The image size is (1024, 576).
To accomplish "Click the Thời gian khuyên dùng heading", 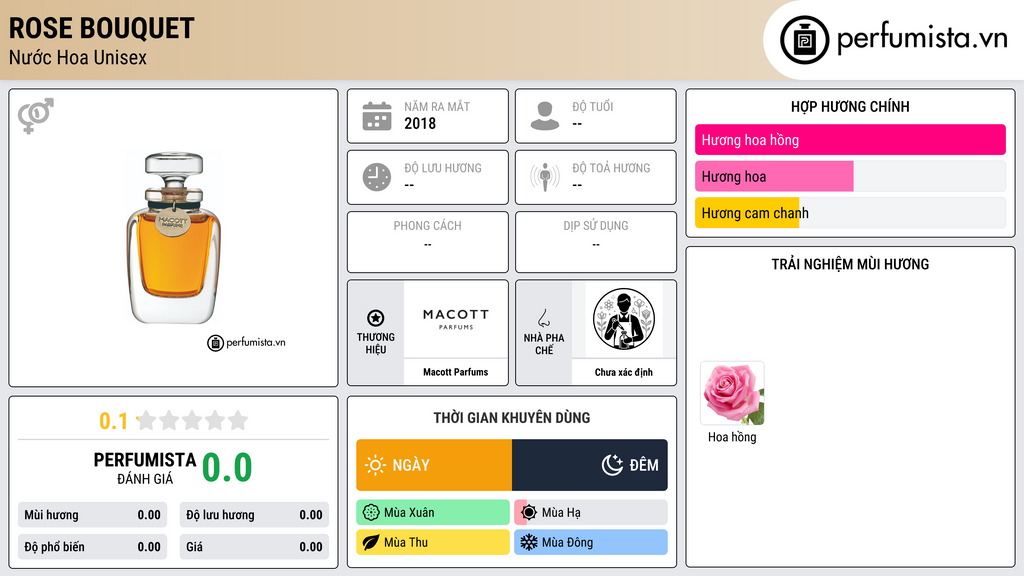I will pyautogui.click(x=512, y=418).
